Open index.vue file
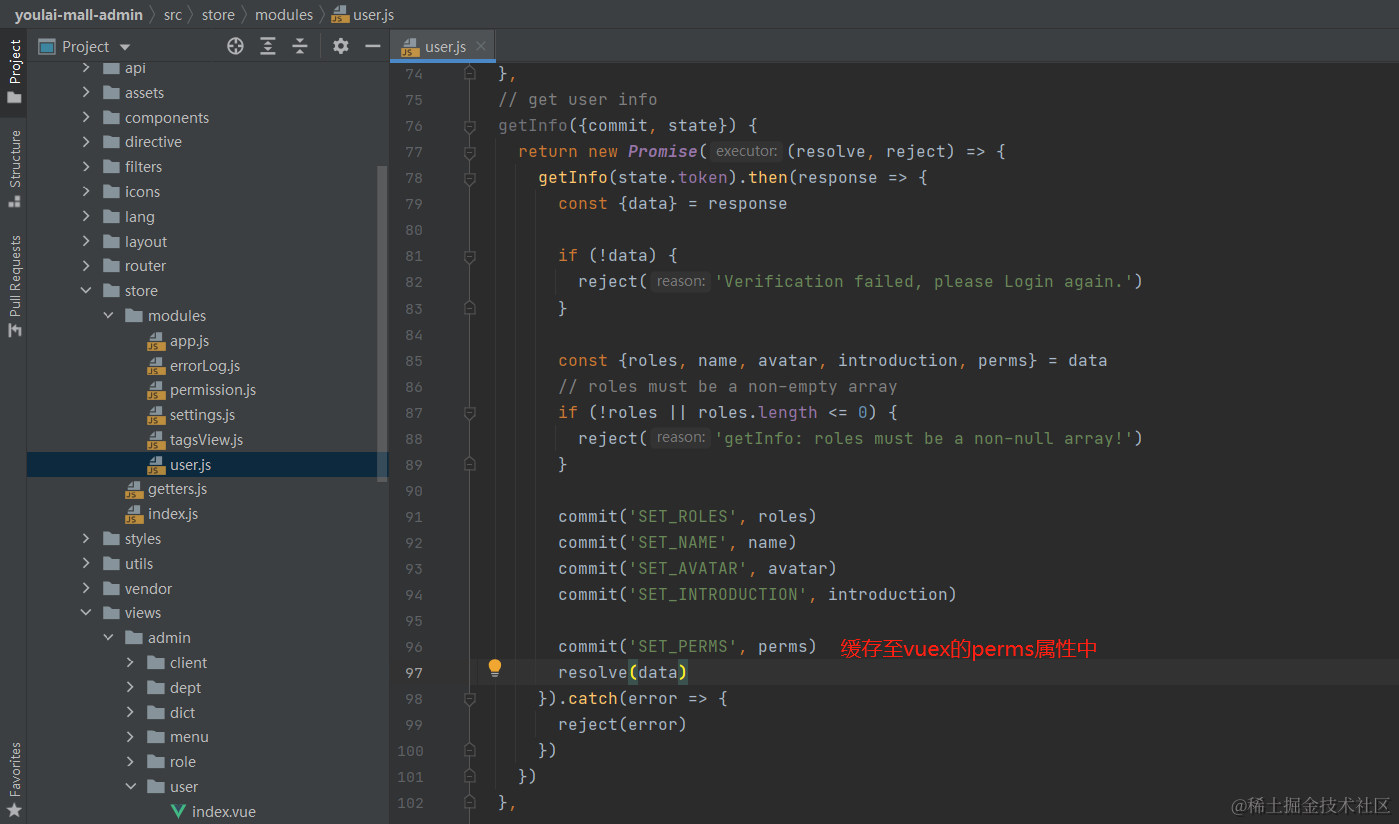 coord(223,812)
